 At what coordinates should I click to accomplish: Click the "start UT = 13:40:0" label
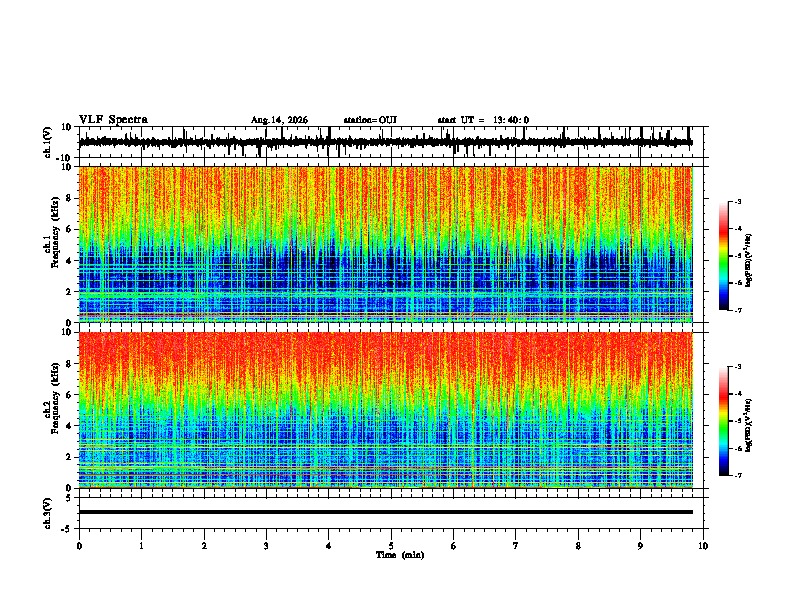pos(483,120)
